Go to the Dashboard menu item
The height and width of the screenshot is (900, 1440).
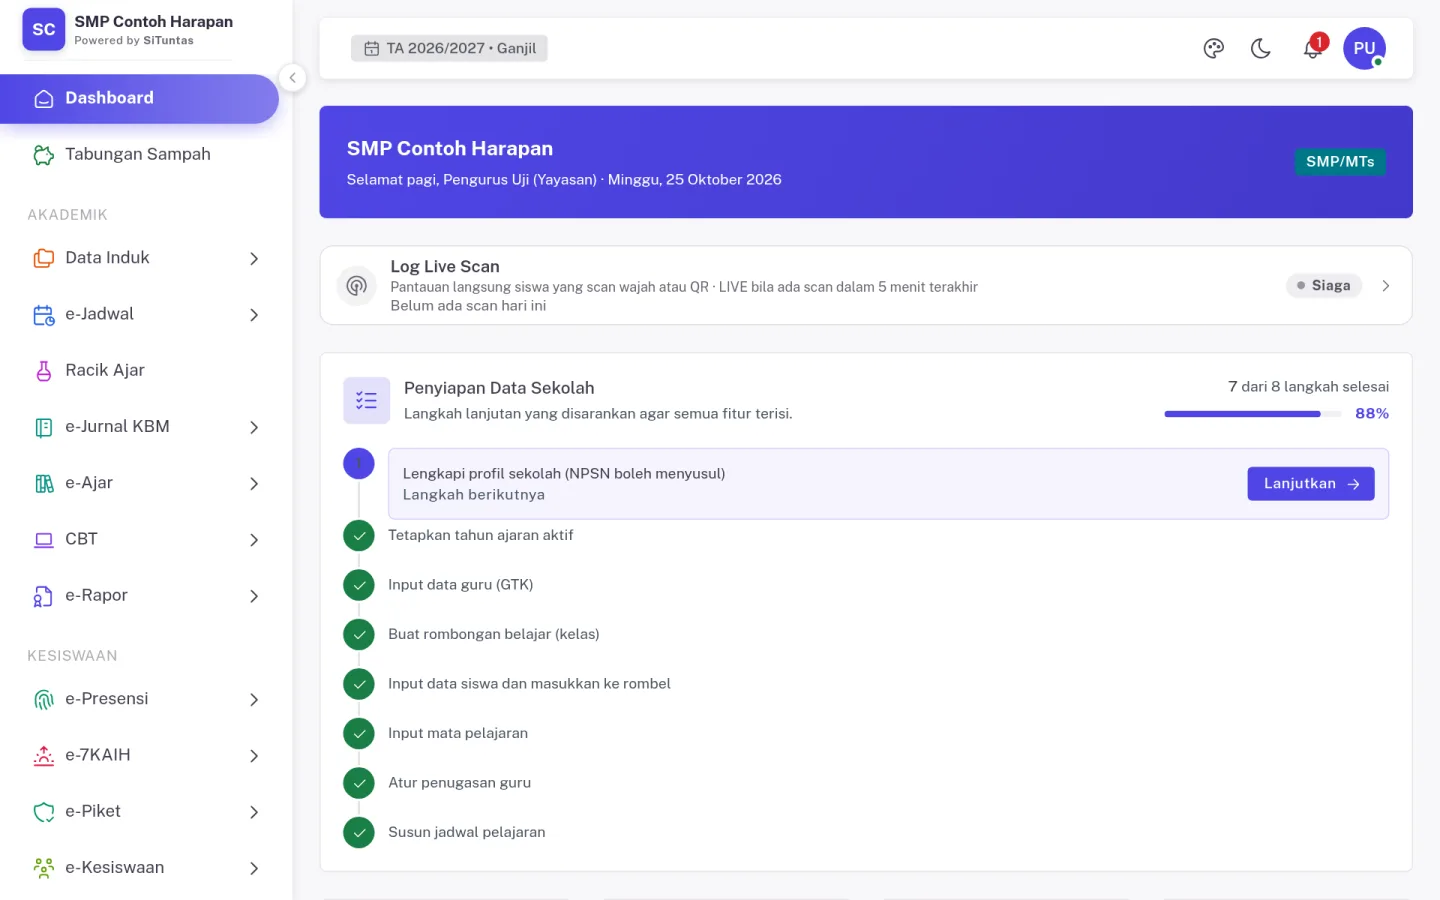(139, 98)
